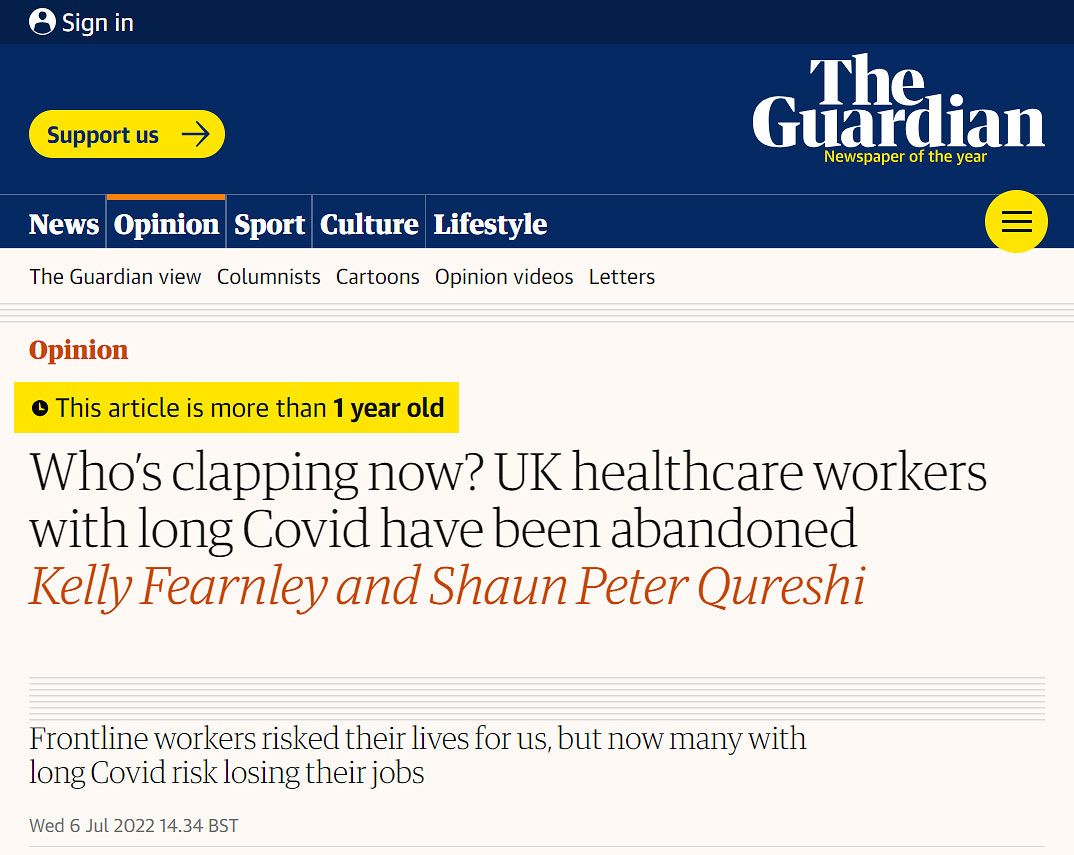This screenshot has width=1074, height=855.
Task: Click The Guardian logo
Action: [898, 101]
